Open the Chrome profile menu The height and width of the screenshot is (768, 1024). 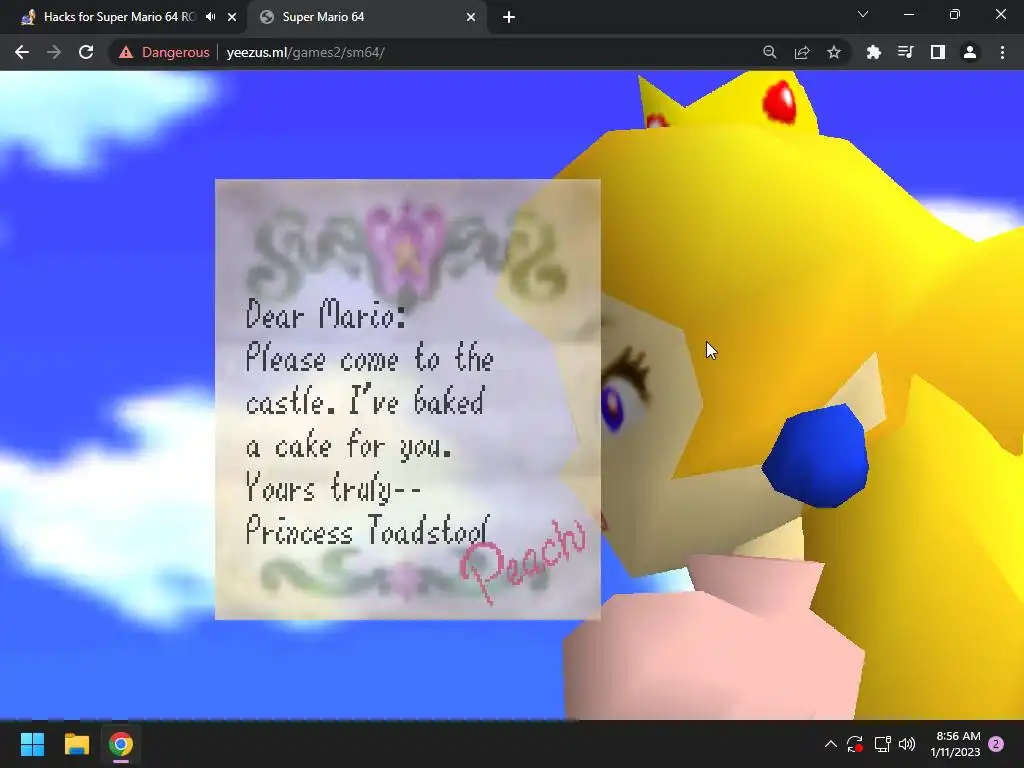point(969,52)
